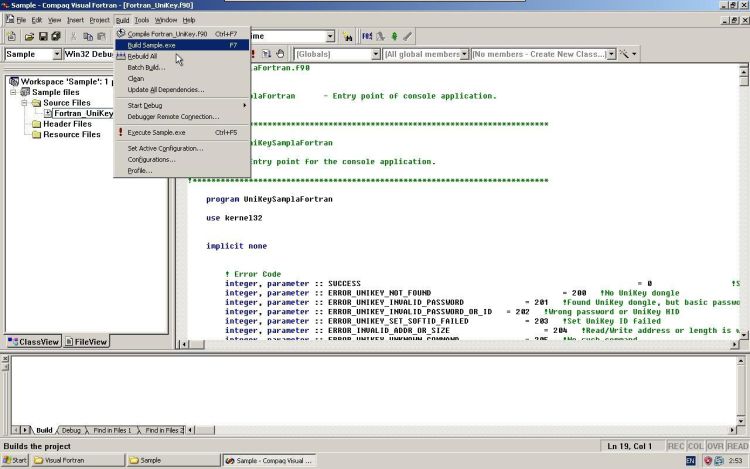Screen dimensions: 750x469
Task: Click the hand breakpoint toolbar icon
Action: (280, 54)
